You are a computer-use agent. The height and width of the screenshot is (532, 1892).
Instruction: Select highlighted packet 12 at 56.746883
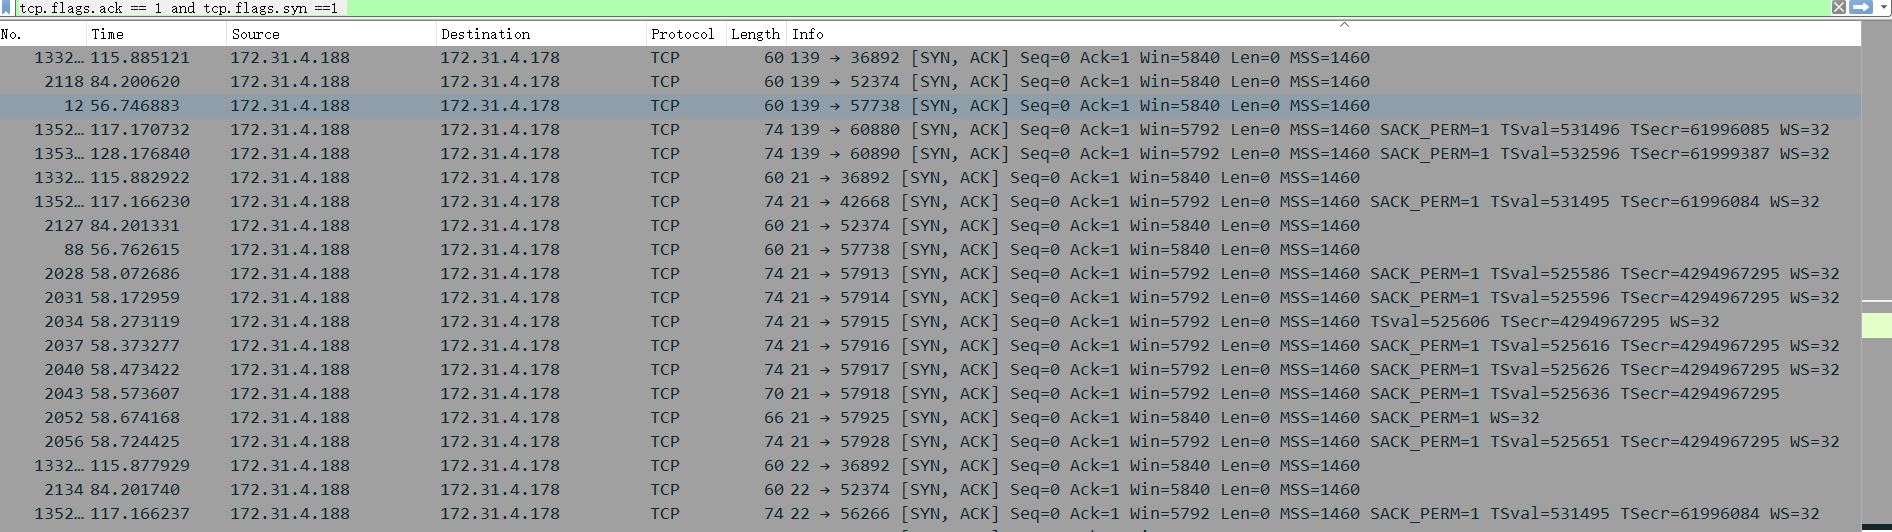point(930,106)
